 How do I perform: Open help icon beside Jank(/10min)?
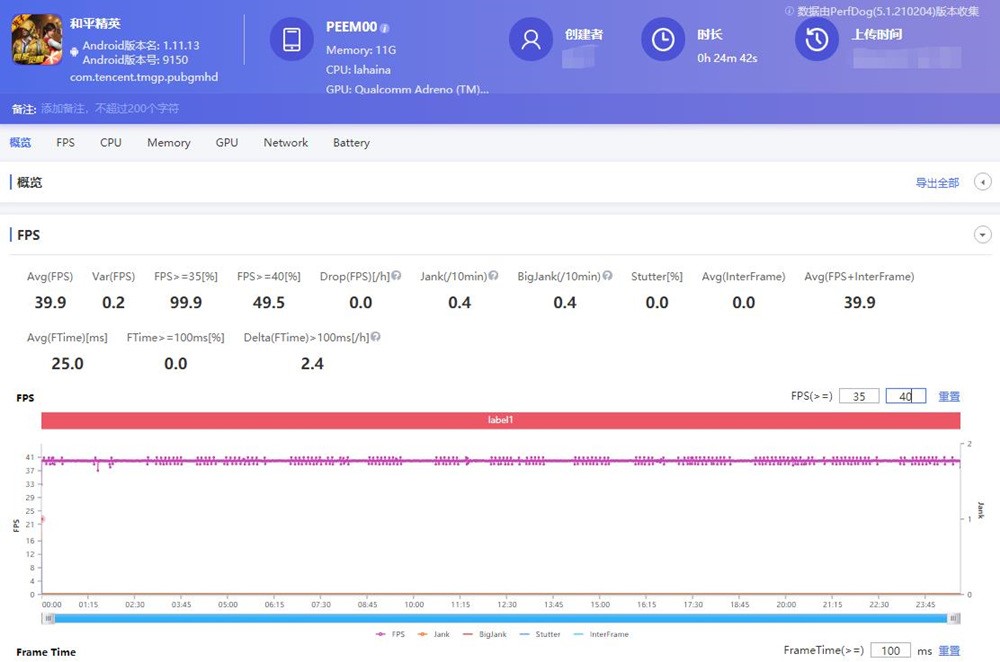494,276
